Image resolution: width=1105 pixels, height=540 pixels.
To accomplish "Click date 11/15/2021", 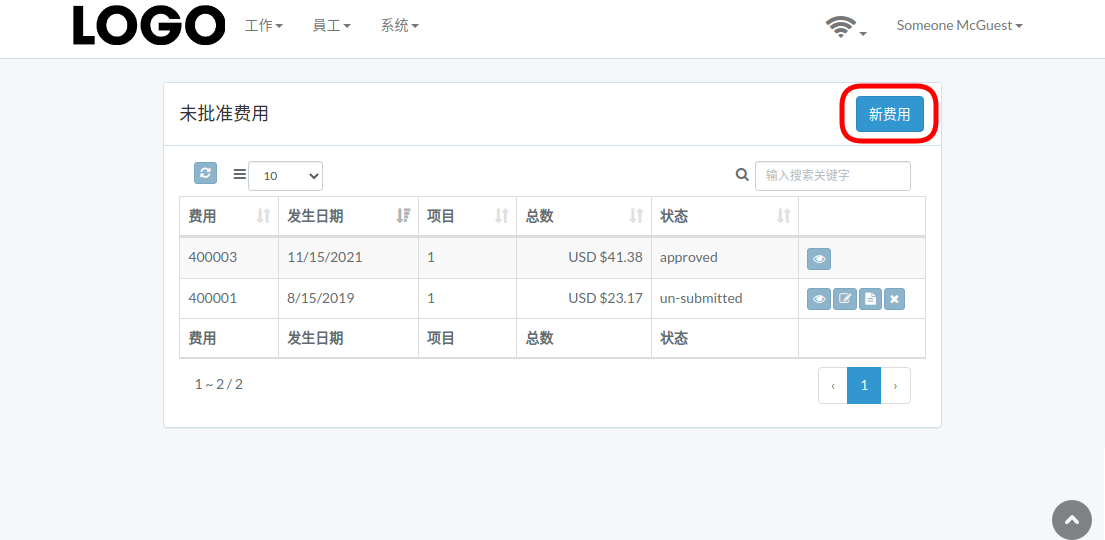I will 325,257.
